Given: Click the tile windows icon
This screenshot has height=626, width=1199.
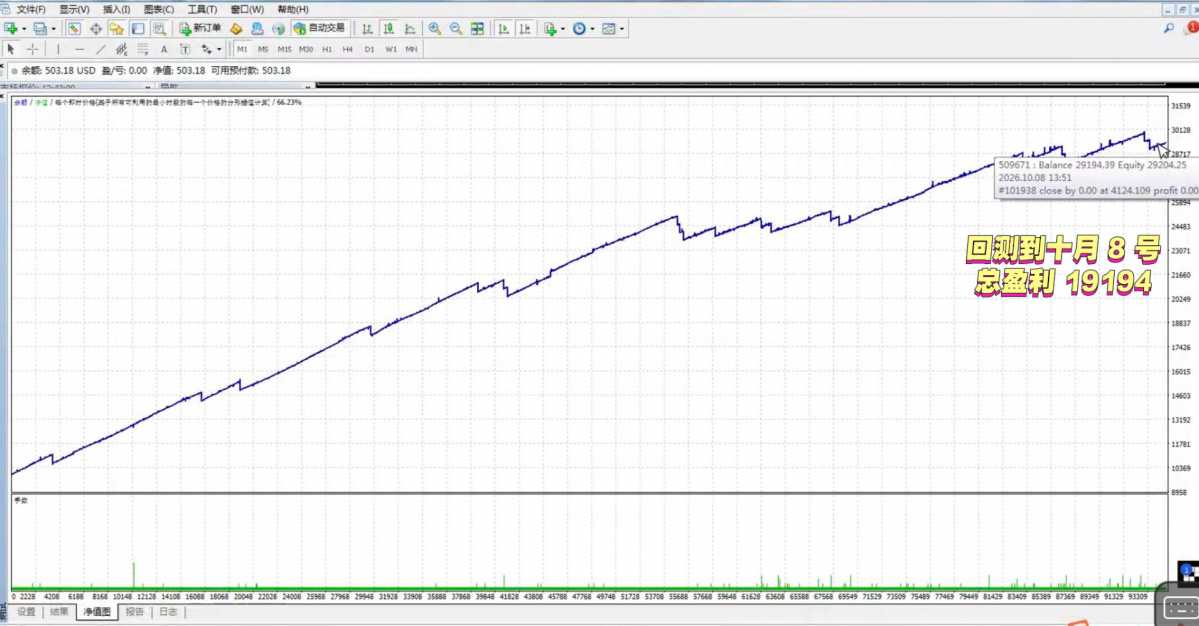Looking at the screenshot, I should coord(477,28).
